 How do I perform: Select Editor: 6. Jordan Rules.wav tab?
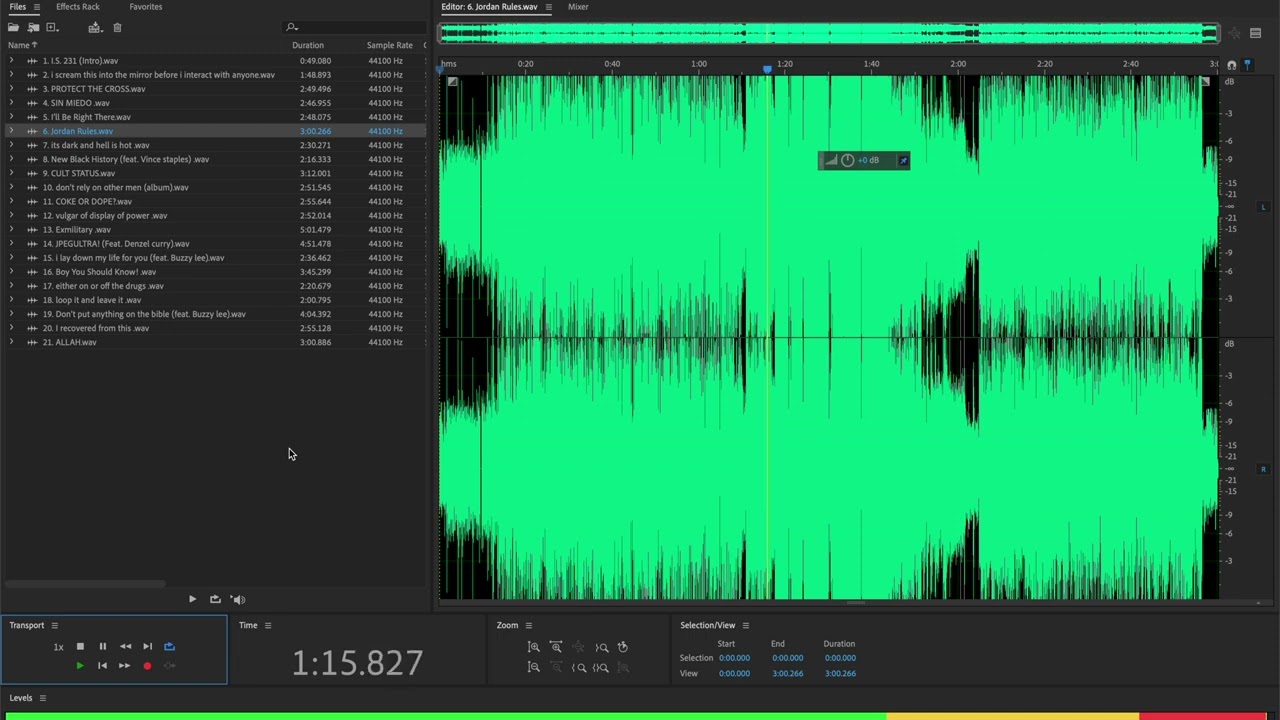tap(489, 7)
